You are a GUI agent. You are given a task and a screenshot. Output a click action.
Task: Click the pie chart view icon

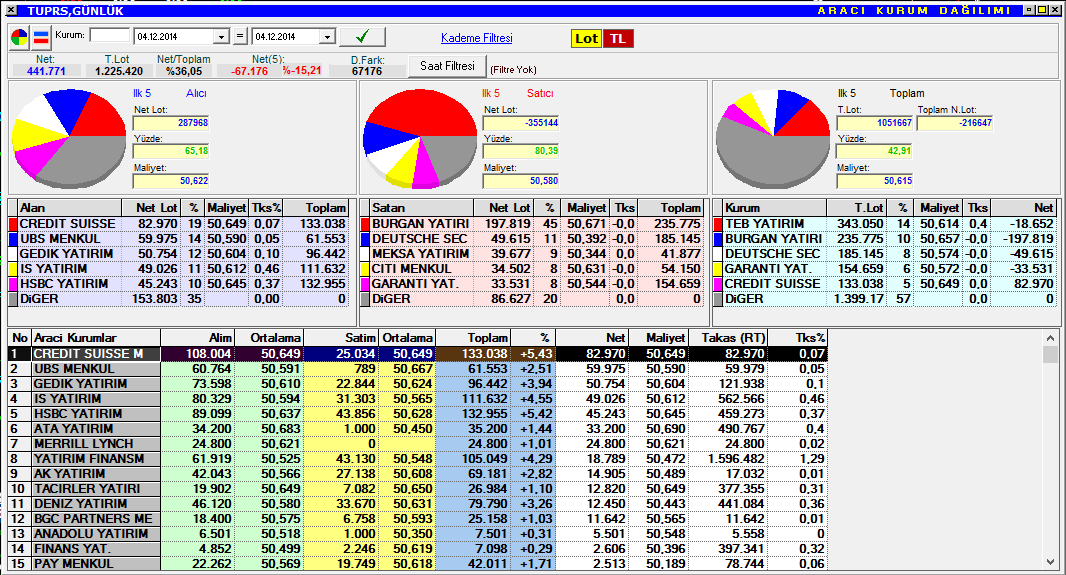click(20, 38)
